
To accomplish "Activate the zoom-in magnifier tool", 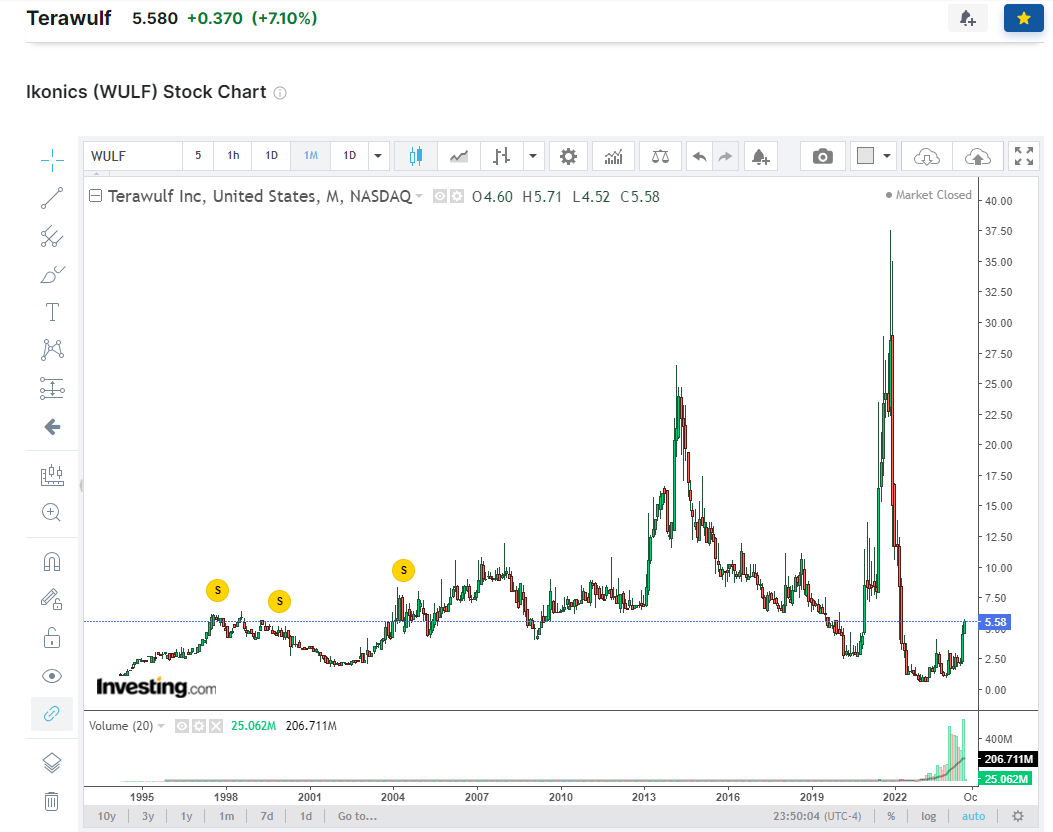I will [52, 513].
